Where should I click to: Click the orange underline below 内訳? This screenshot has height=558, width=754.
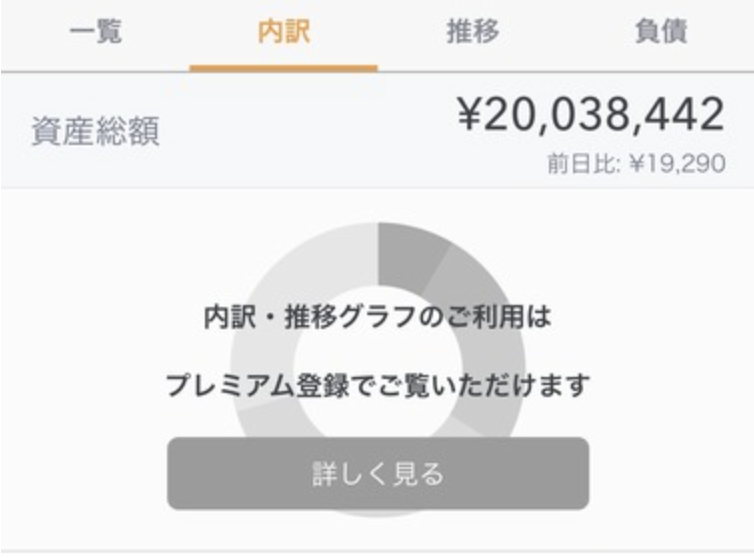pyautogui.click(x=283, y=68)
